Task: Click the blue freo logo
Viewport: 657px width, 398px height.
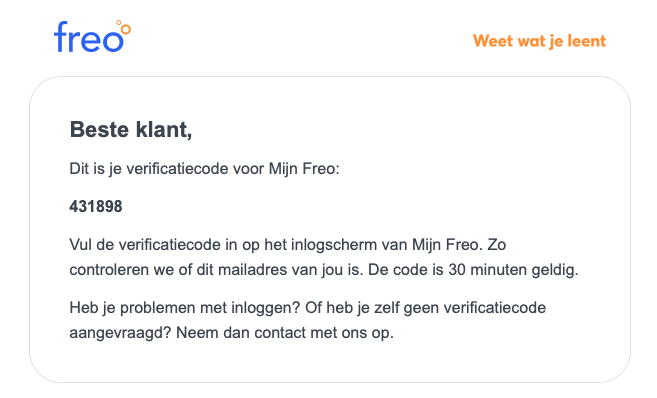Action: point(92,36)
